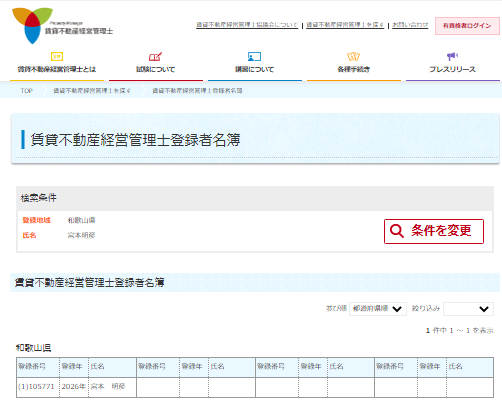The height and width of the screenshot is (405, 502).
Task: Click the result count text 1 件中
Action: (436, 330)
